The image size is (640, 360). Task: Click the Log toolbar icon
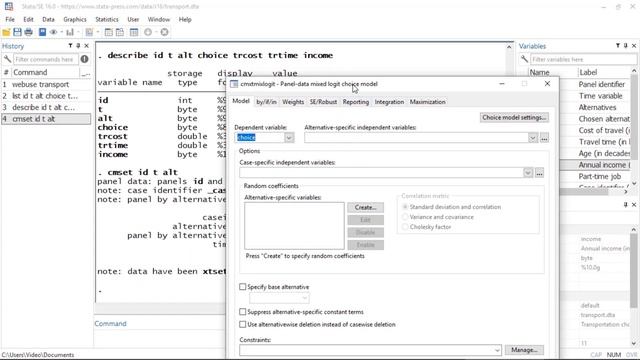[42, 32]
